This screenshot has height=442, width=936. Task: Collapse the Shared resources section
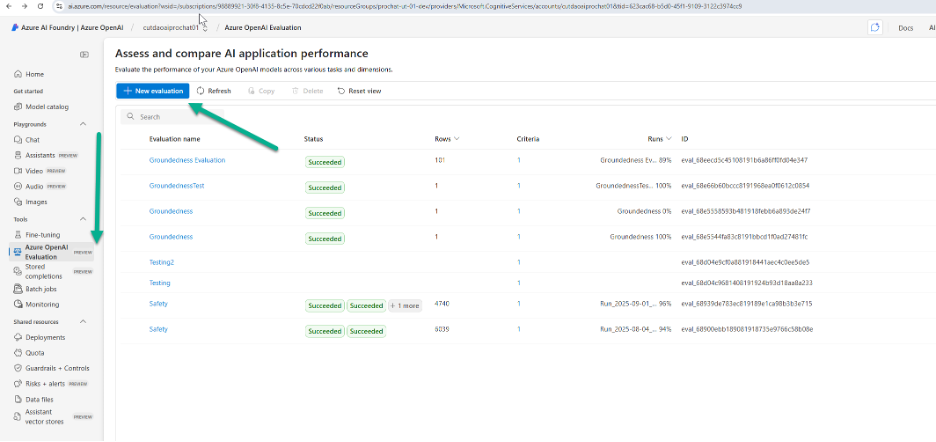[82, 322]
